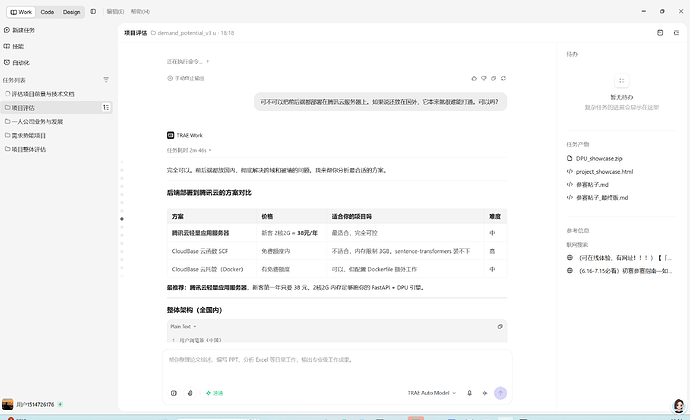The height and width of the screenshot is (420, 690).
Task: Click the thumbs-up icon on the reply
Action: 474,78
